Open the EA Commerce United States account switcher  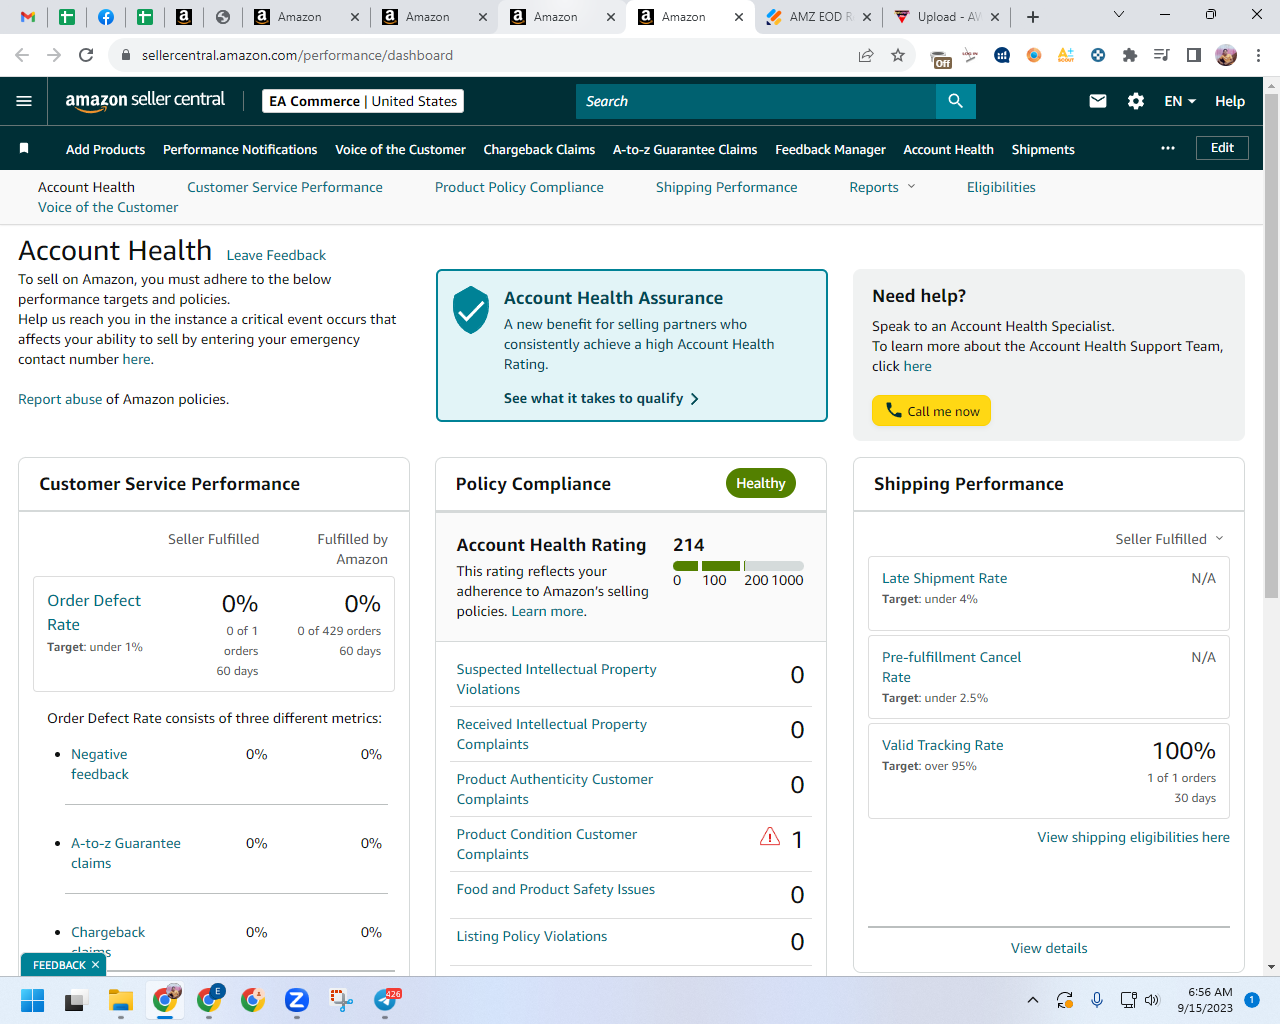(363, 101)
